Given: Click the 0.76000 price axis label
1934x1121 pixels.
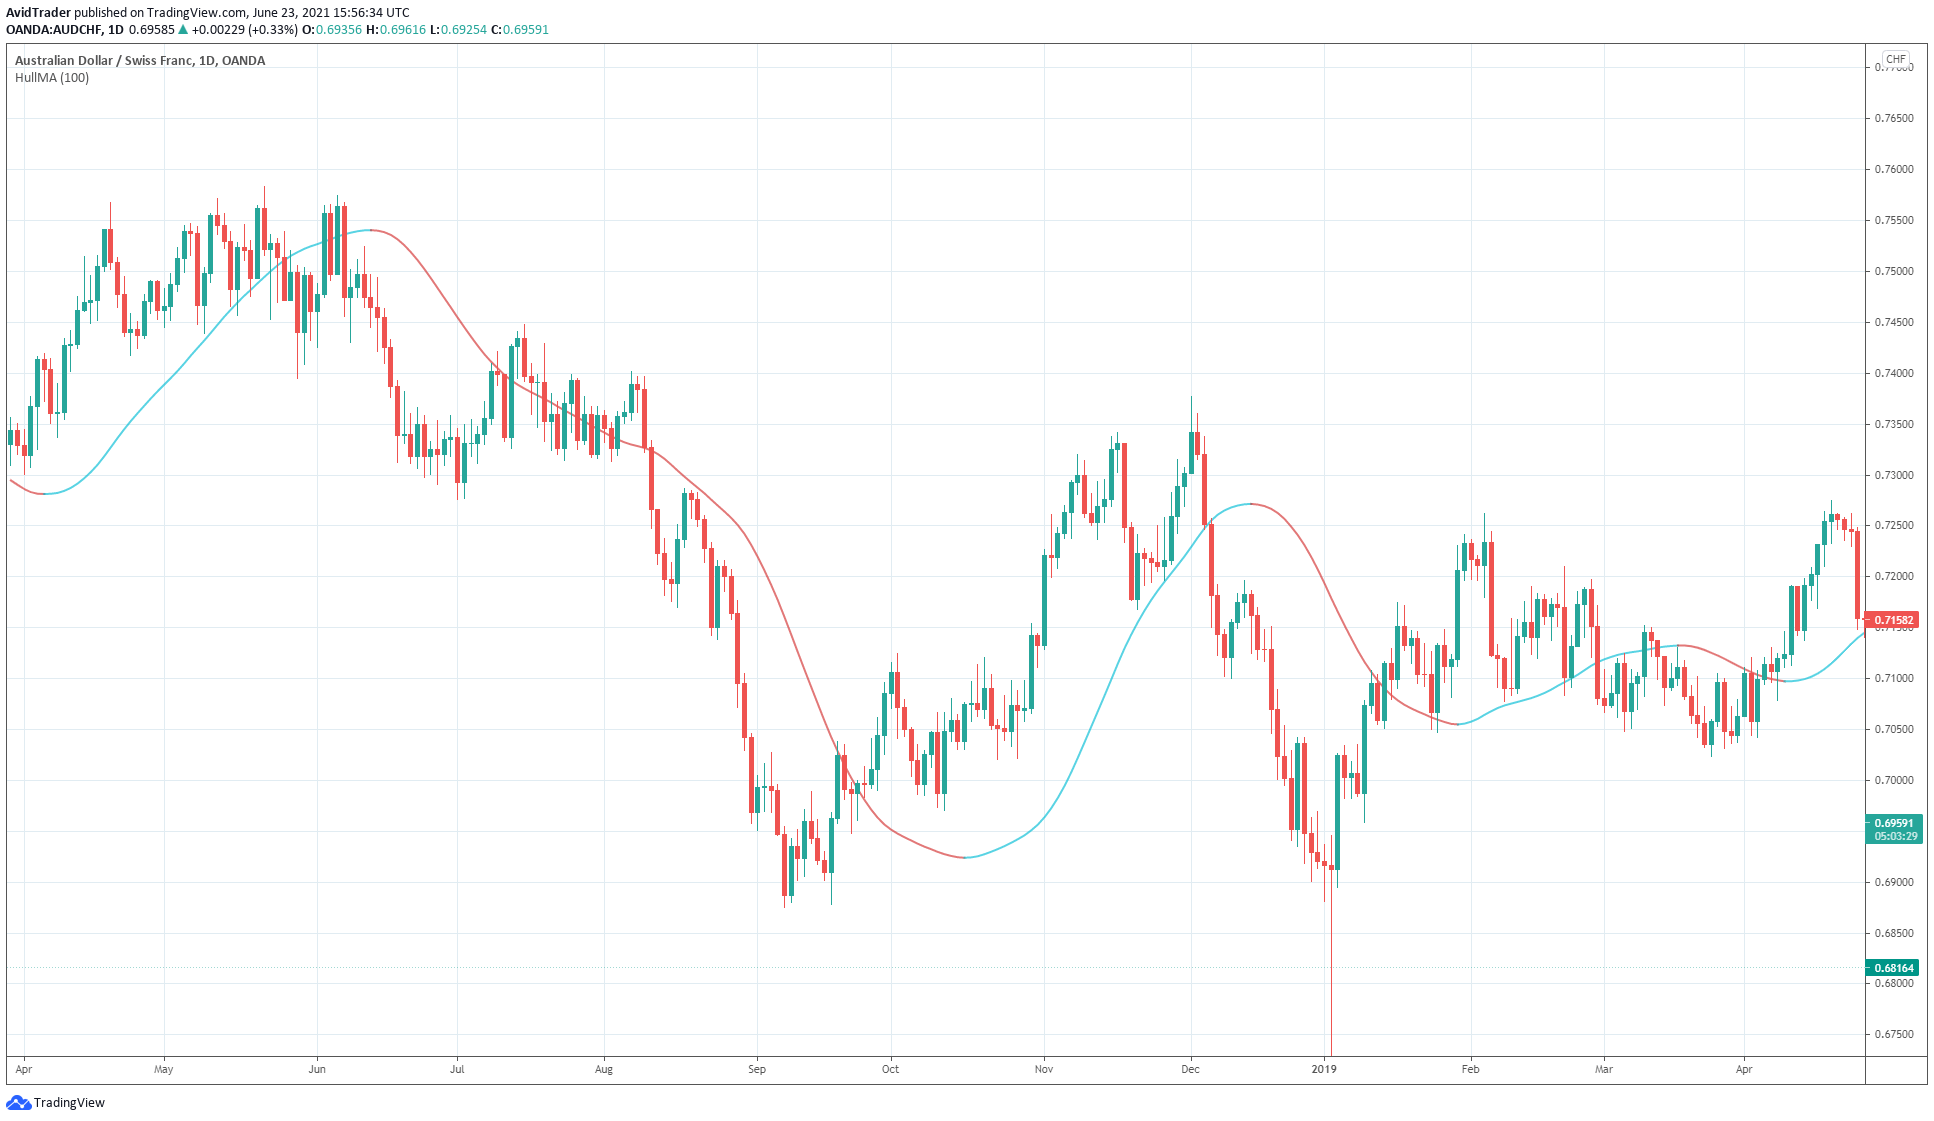Looking at the screenshot, I should click(x=1893, y=169).
